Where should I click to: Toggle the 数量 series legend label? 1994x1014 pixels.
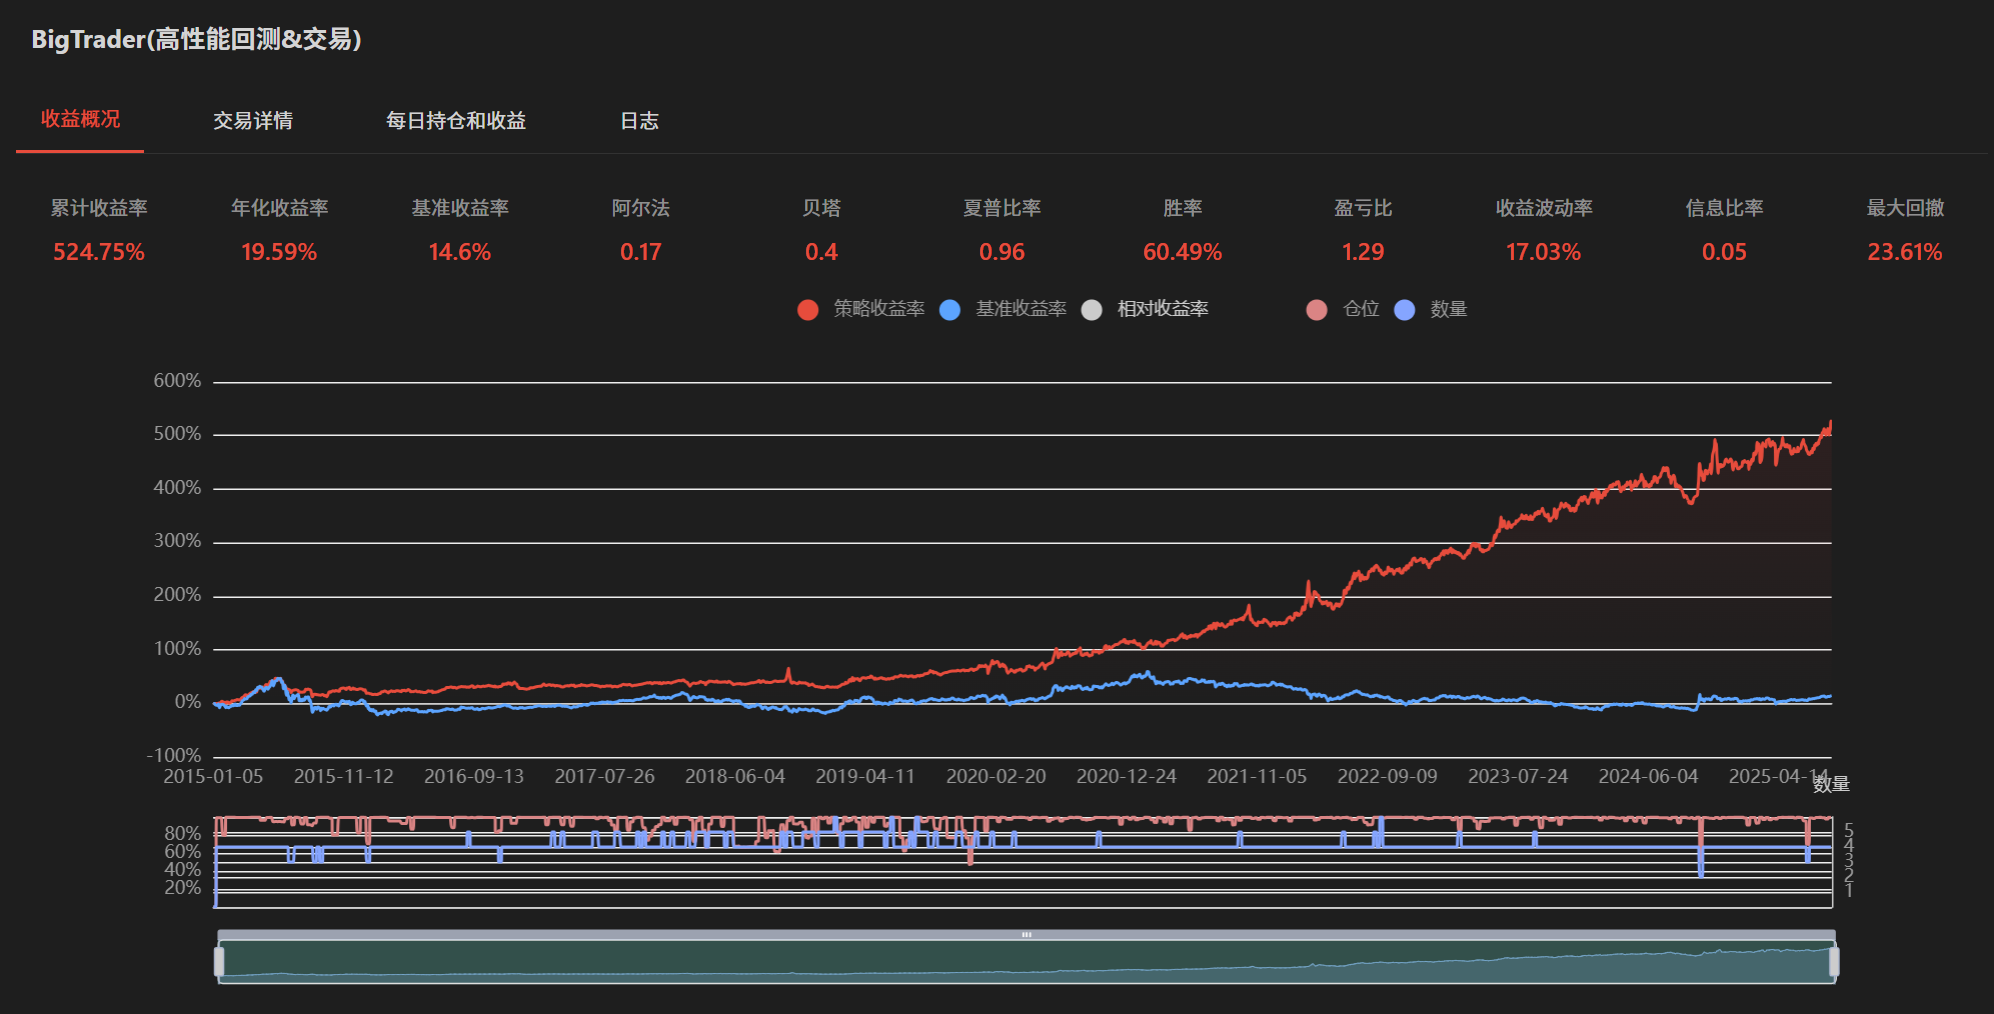(x=1448, y=310)
